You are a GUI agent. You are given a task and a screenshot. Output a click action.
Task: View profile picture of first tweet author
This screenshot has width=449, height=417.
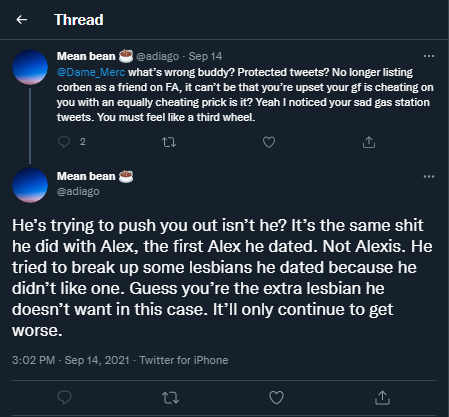point(30,67)
